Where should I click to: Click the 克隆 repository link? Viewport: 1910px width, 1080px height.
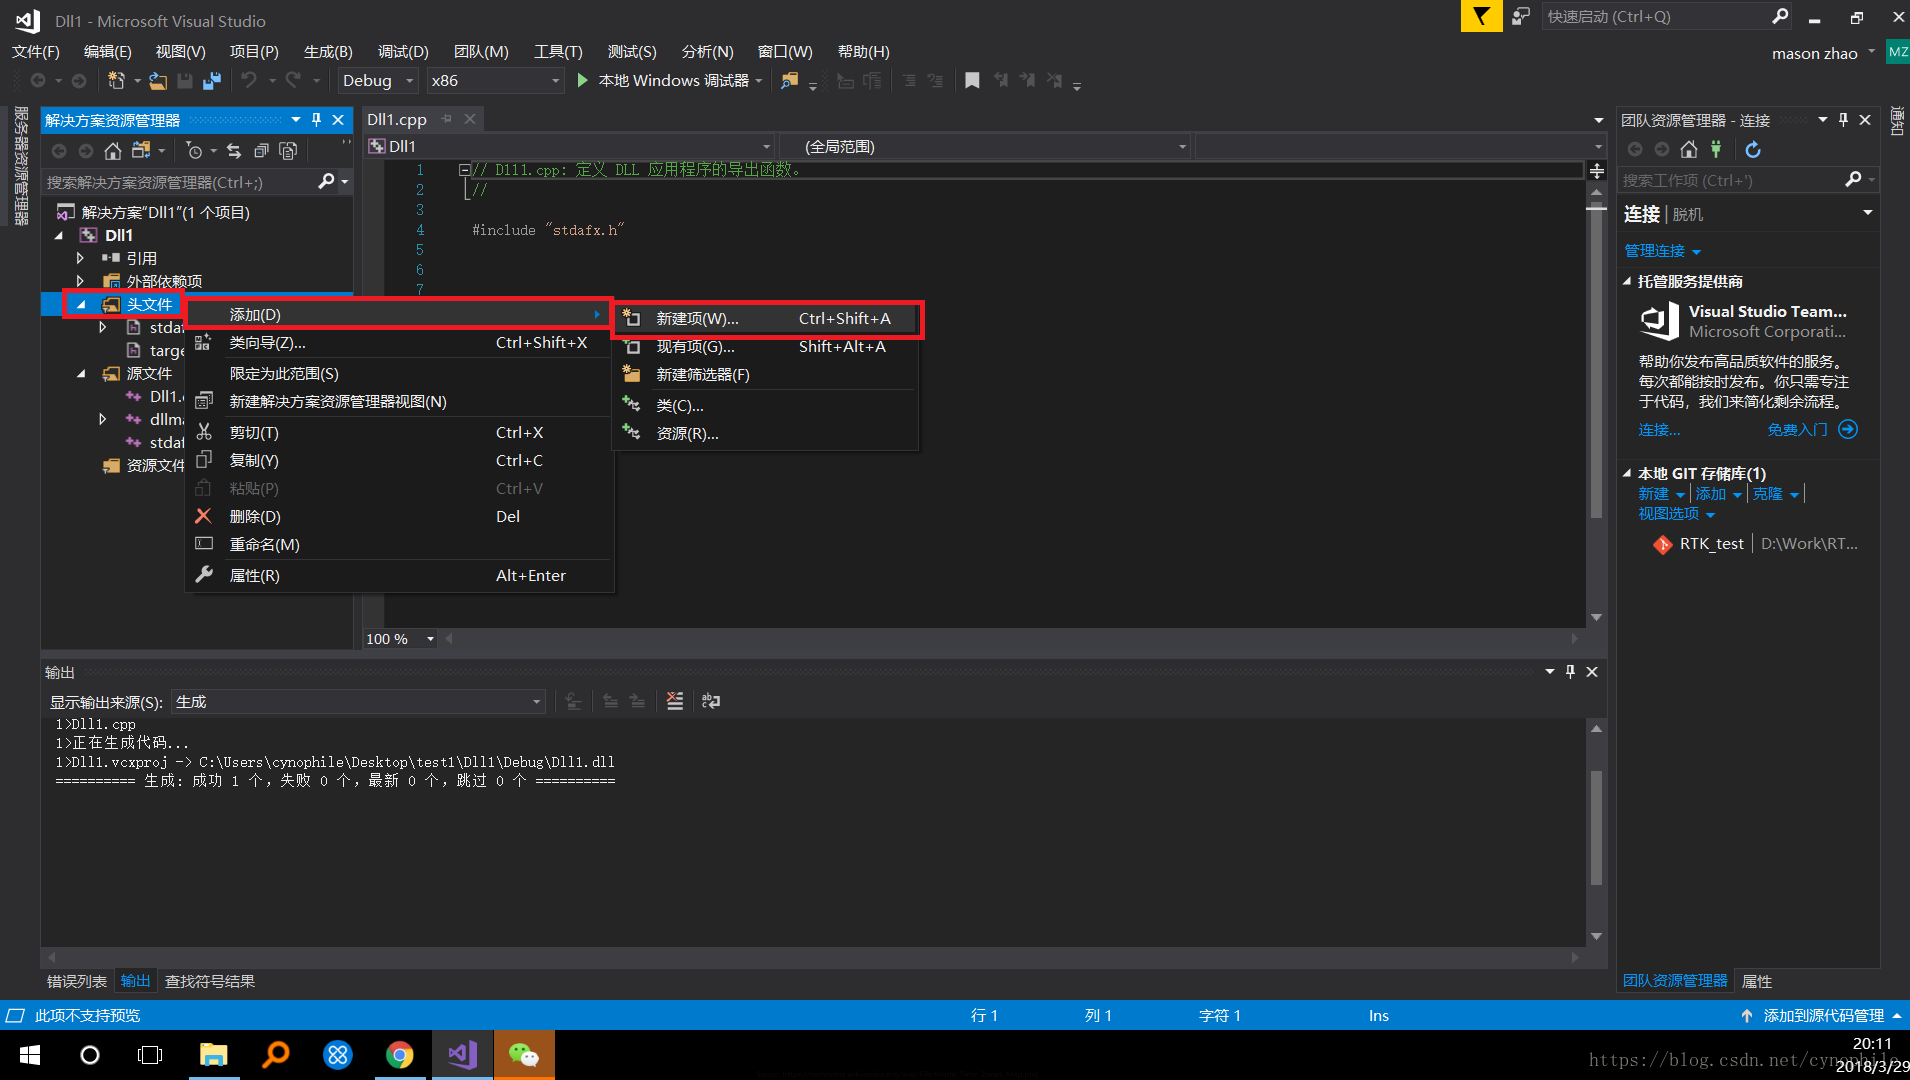tap(1767, 493)
